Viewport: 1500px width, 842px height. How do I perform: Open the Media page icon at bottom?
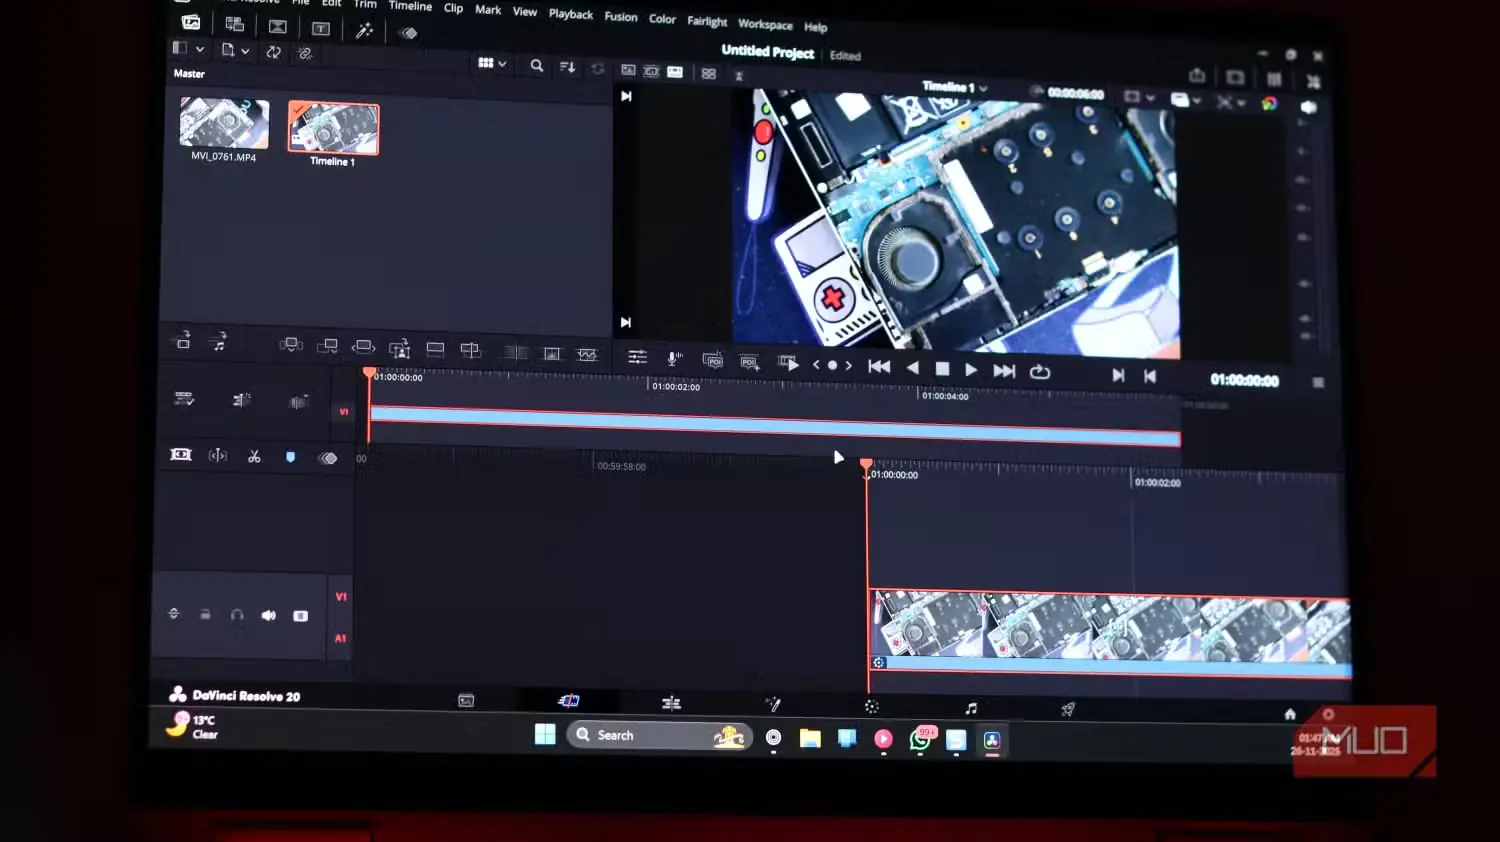point(466,701)
